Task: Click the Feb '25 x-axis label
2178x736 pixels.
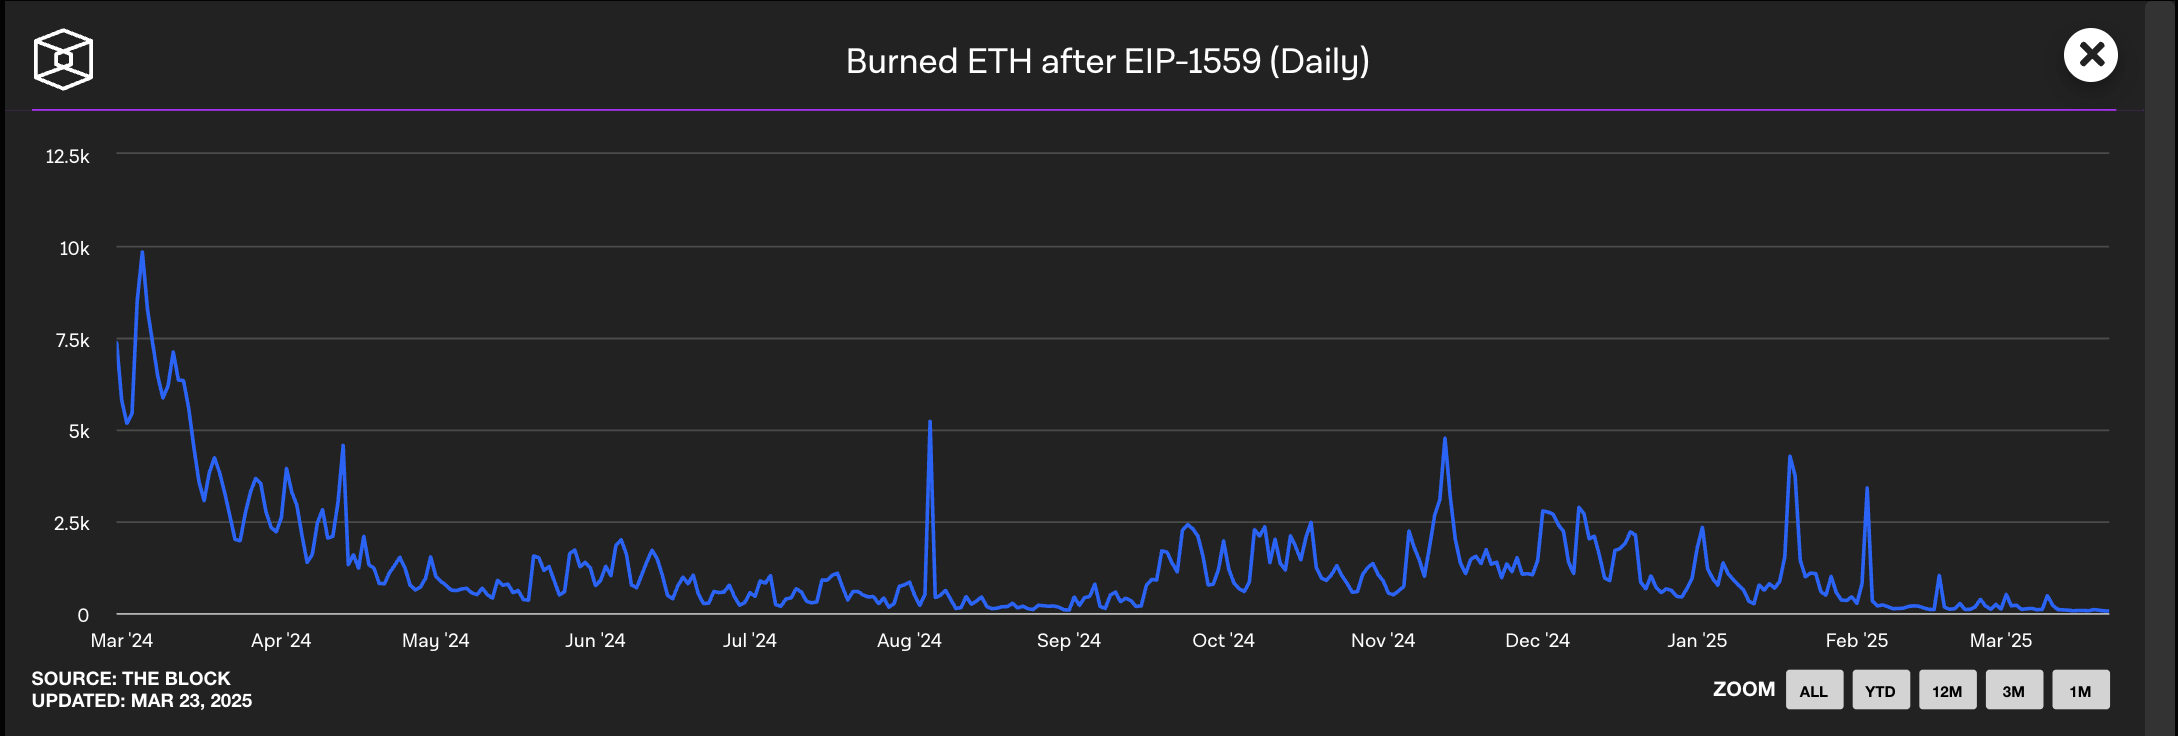Action: tap(1857, 640)
